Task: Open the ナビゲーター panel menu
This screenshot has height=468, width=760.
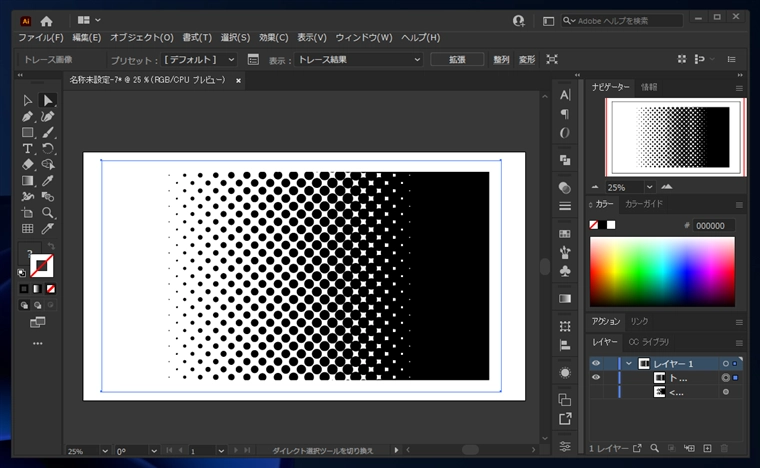Action: tap(739, 88)
